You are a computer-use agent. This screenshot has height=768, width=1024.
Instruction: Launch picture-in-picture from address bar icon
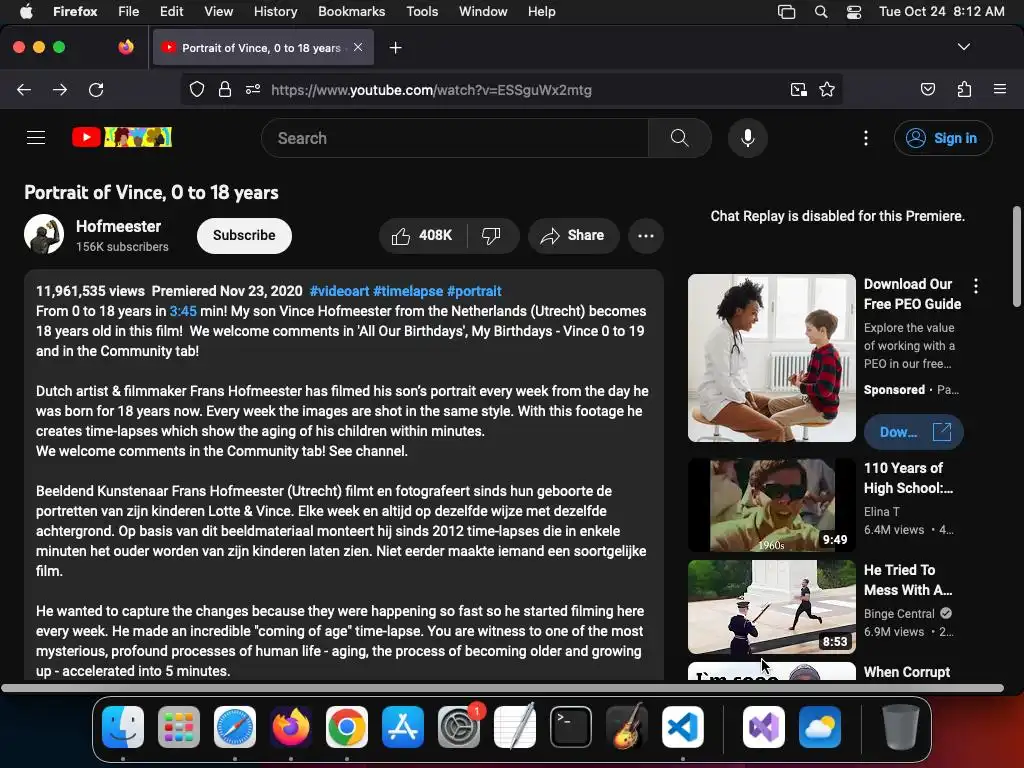[798, 89]
